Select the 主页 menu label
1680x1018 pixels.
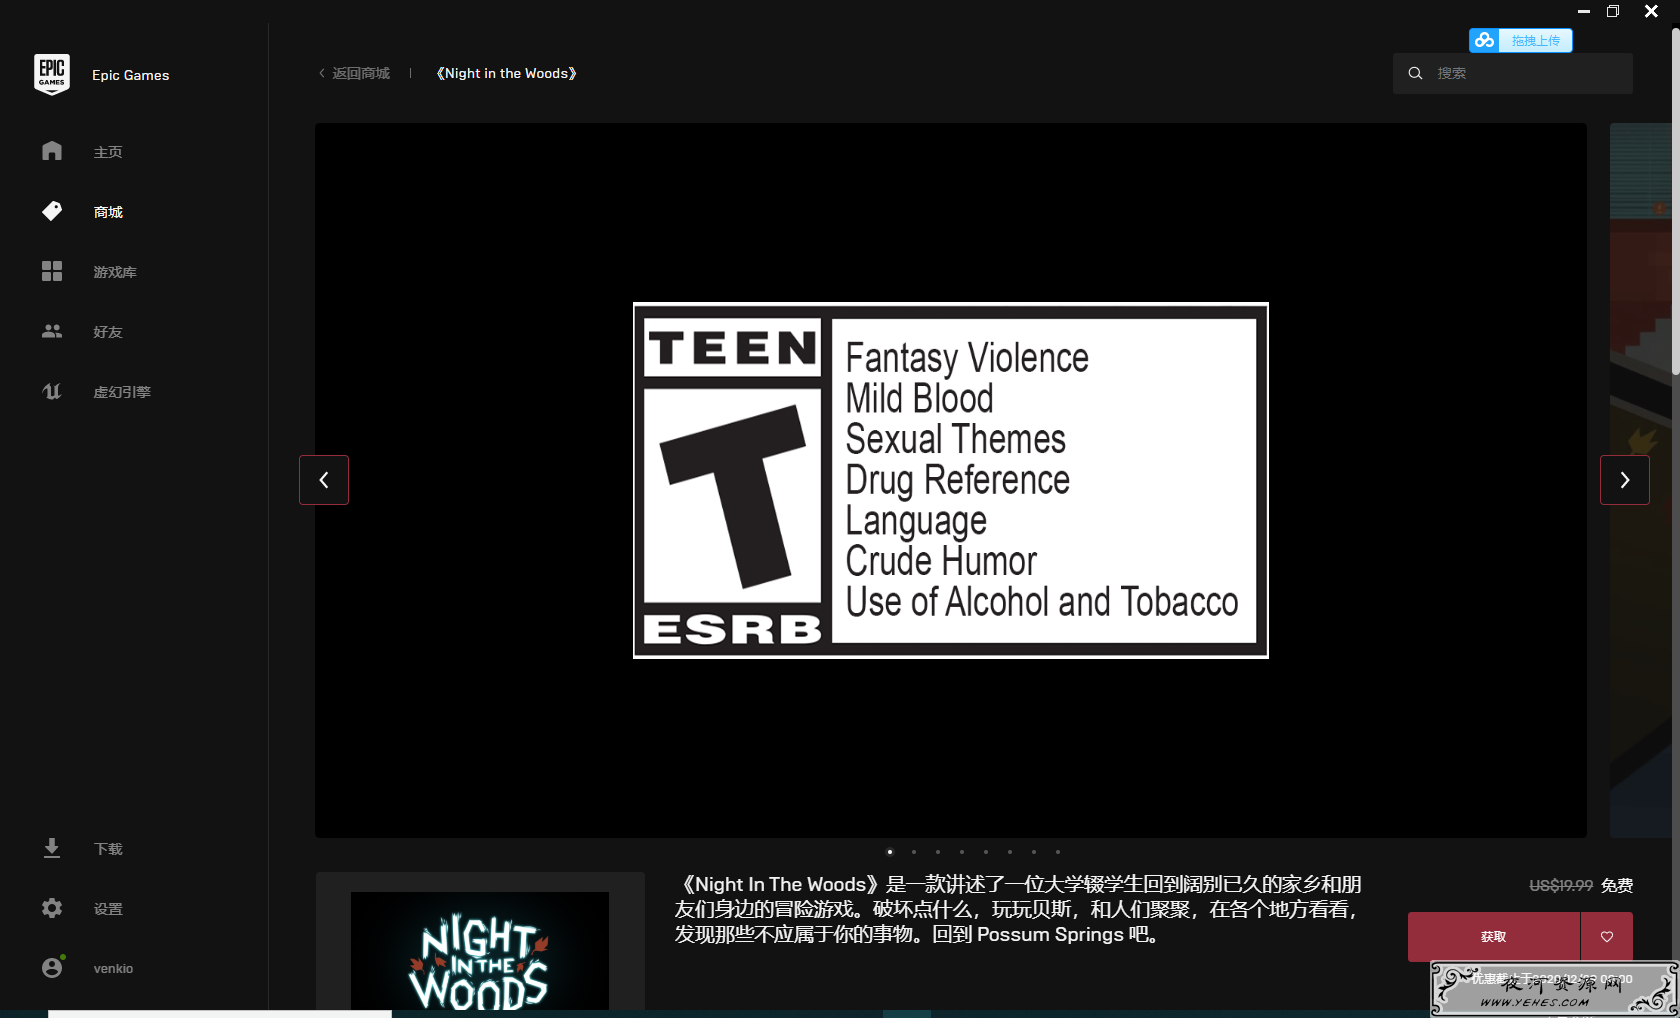point(108,152)
